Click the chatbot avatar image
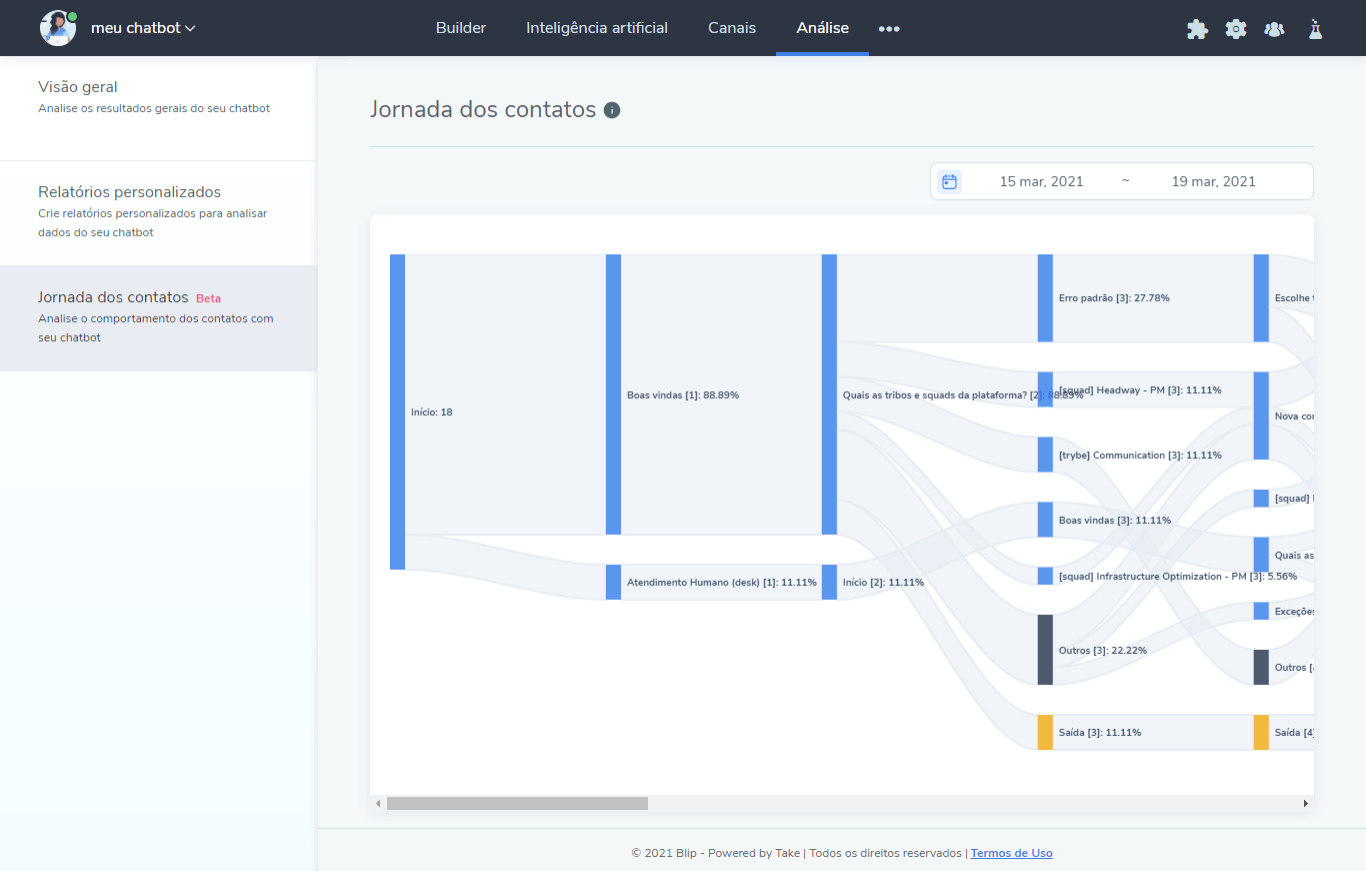The image size is (1366, 871). 57,28
